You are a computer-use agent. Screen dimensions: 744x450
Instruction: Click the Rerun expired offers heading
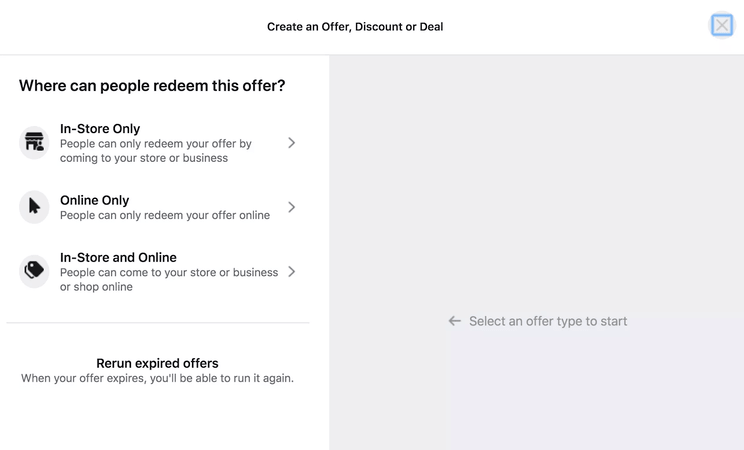(x=157, y=363)
